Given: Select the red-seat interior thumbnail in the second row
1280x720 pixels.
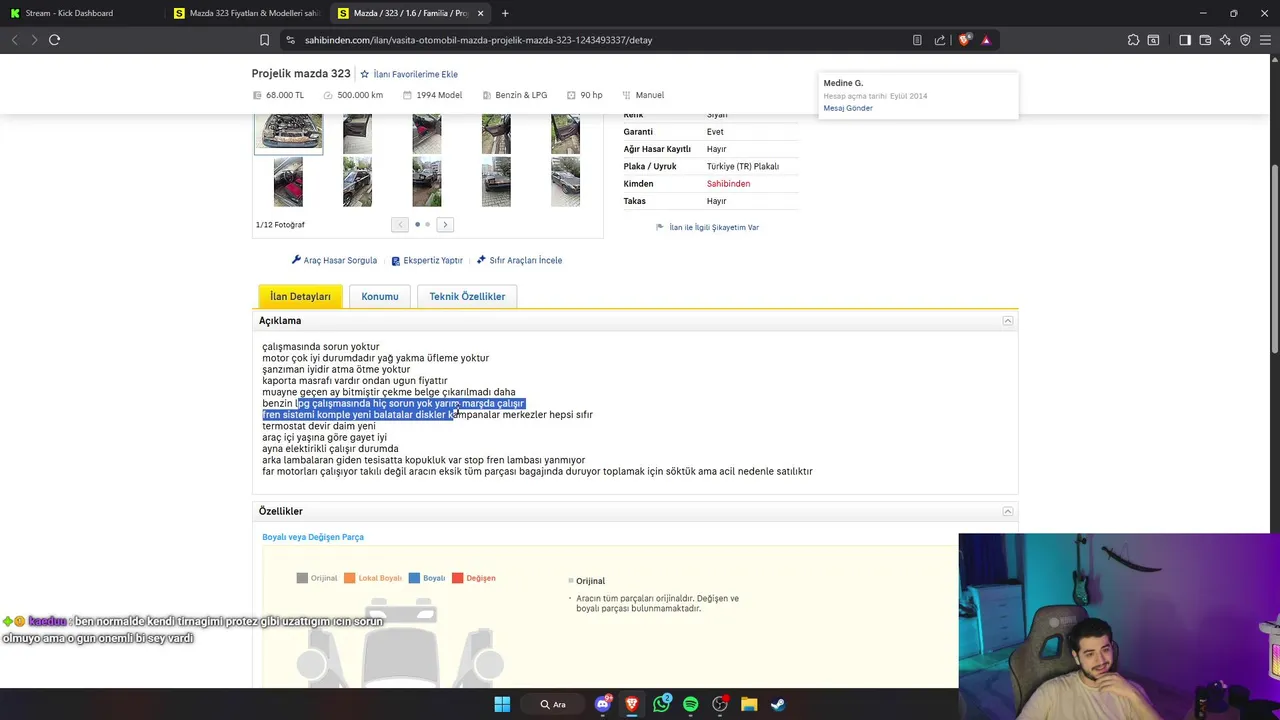Looking at the screenshot, I should pos(288,182).
